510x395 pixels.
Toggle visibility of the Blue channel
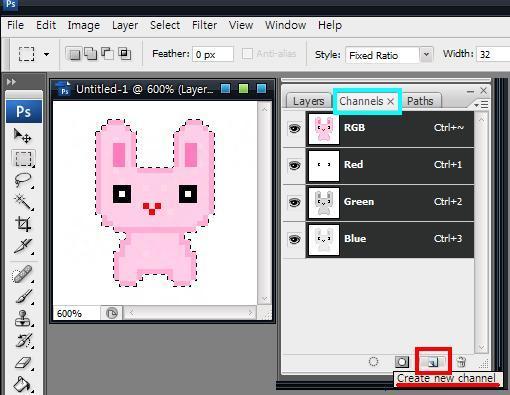(x=294, y=239)
